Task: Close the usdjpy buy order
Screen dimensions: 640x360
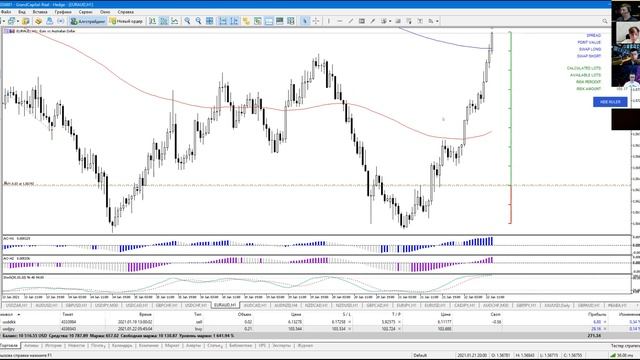Action: point(605,329)
